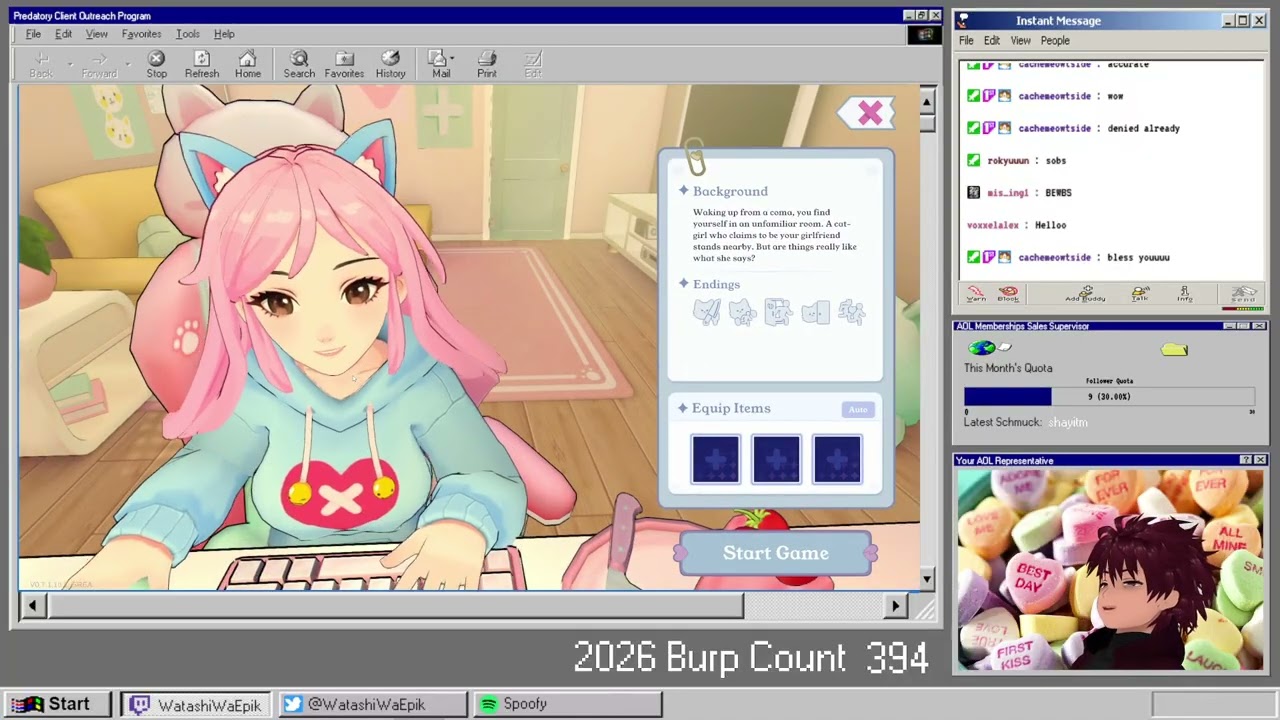Image resolution: width=1280 pixels, height=720 pixels.
Task: Open the browser's Favorites menu
Action: (141, 34)
